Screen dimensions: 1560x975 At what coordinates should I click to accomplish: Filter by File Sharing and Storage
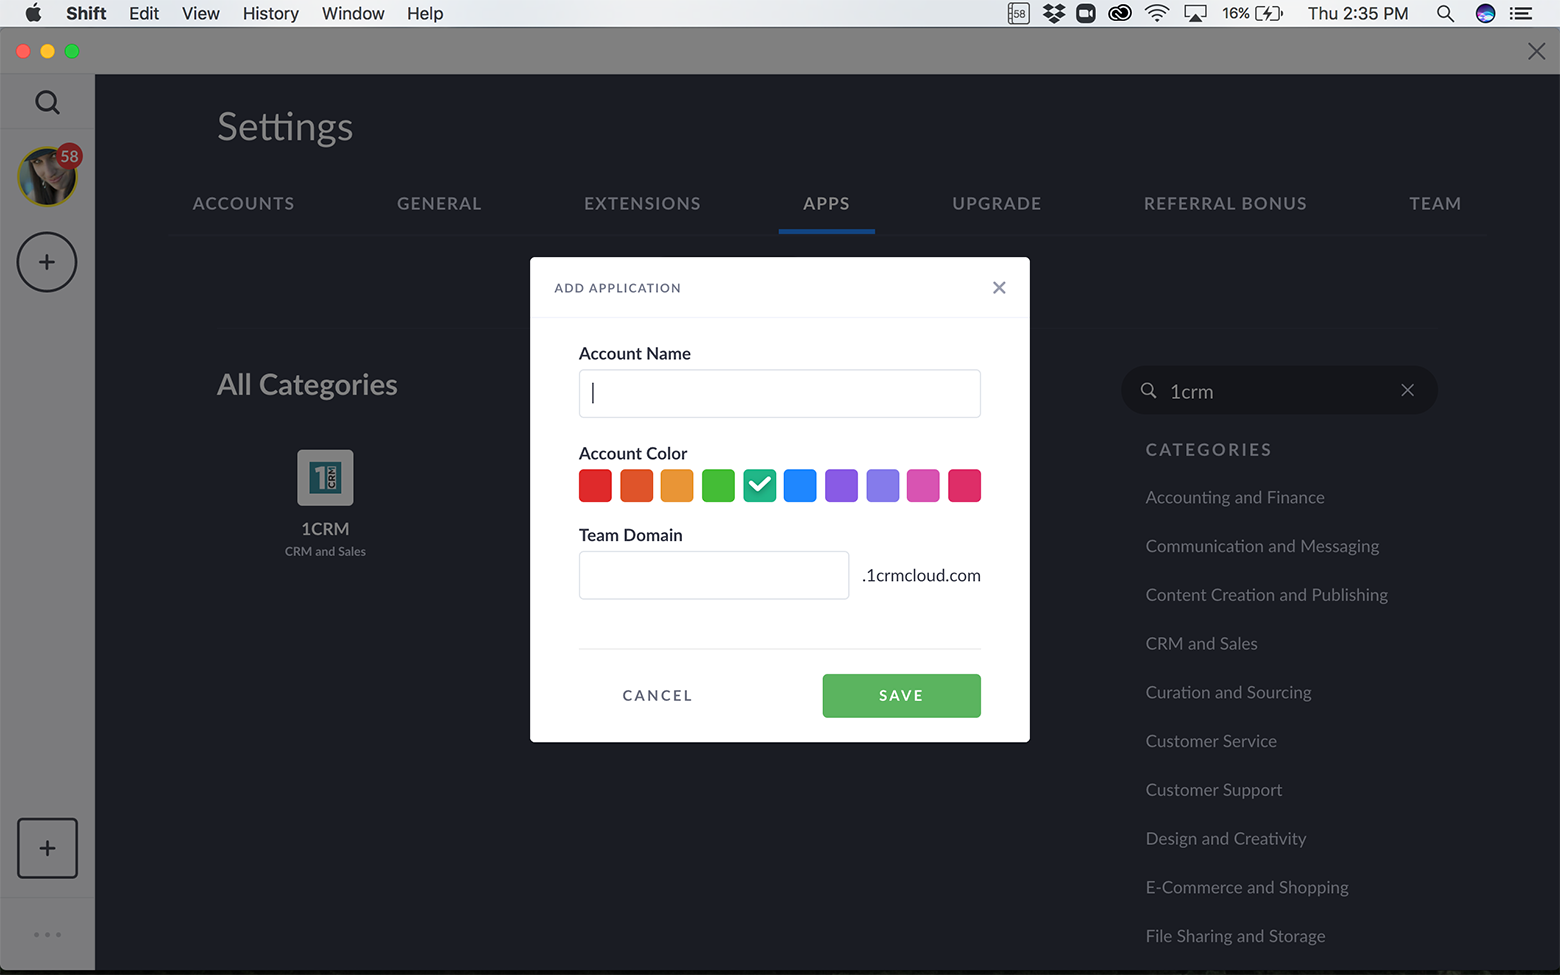(1236, 936)
